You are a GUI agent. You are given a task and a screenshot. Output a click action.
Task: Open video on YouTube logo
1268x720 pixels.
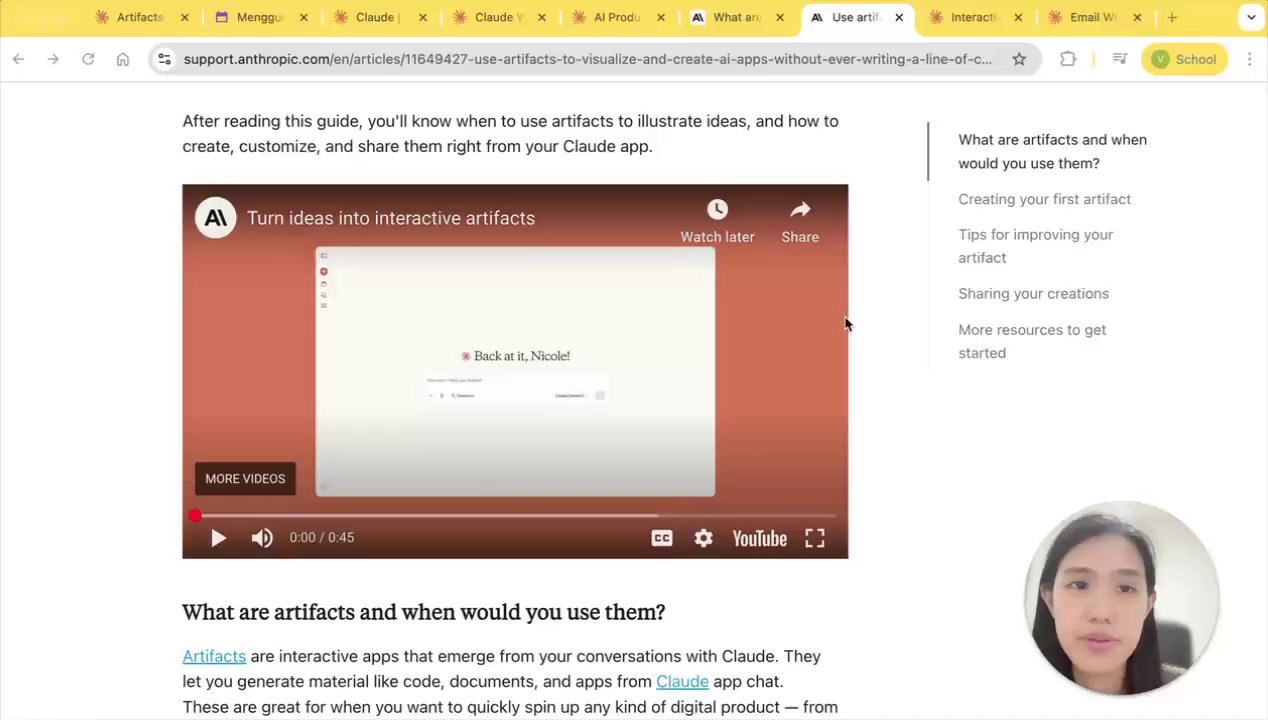pos(759,538)
